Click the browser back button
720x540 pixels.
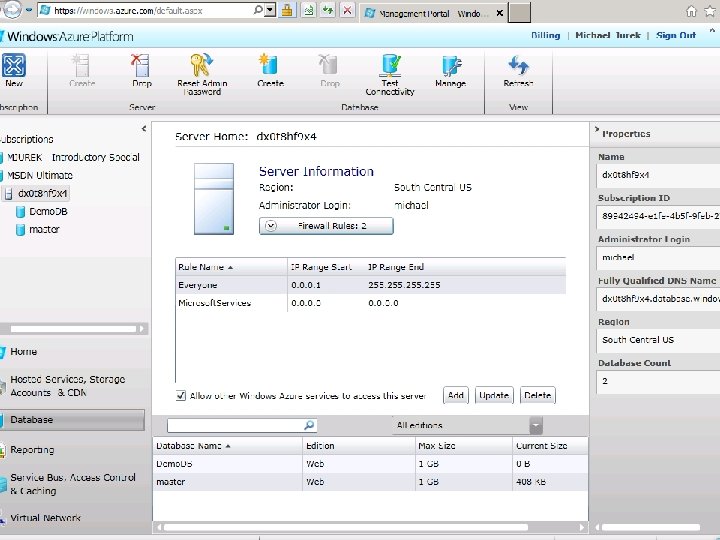[11, 10]
